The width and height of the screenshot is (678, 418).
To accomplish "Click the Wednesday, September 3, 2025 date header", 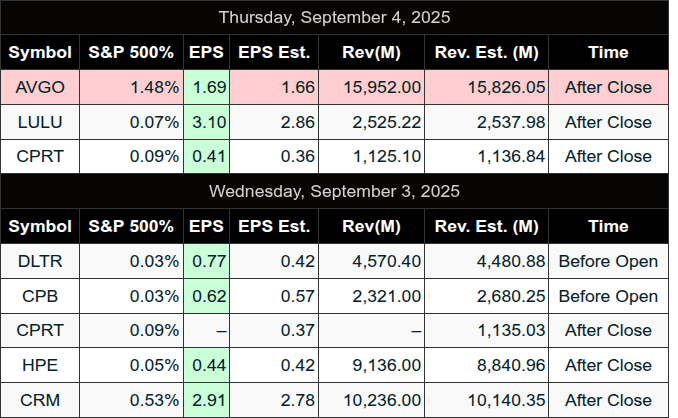I will 334,191.
